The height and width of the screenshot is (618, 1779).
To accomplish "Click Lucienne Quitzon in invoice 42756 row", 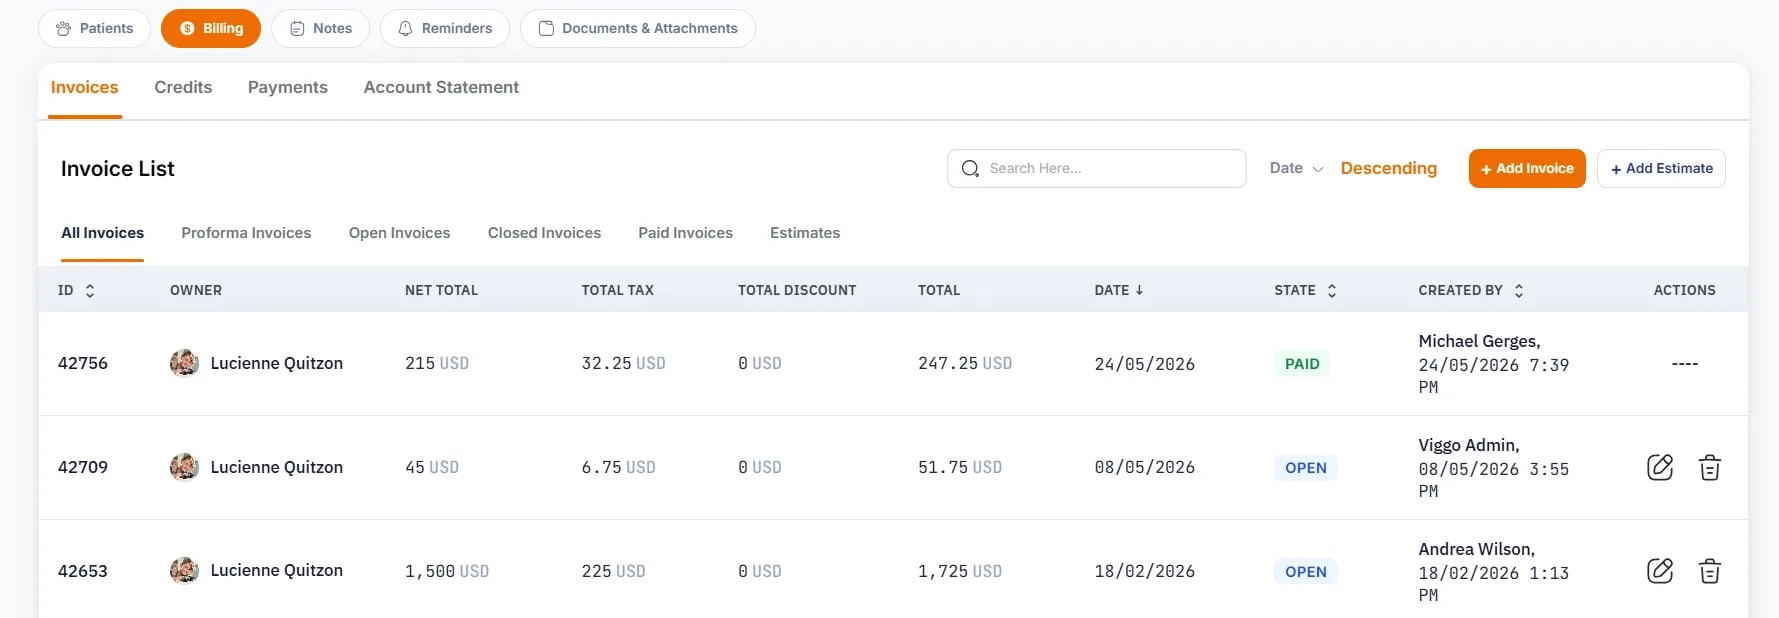I will coord(276,363).
